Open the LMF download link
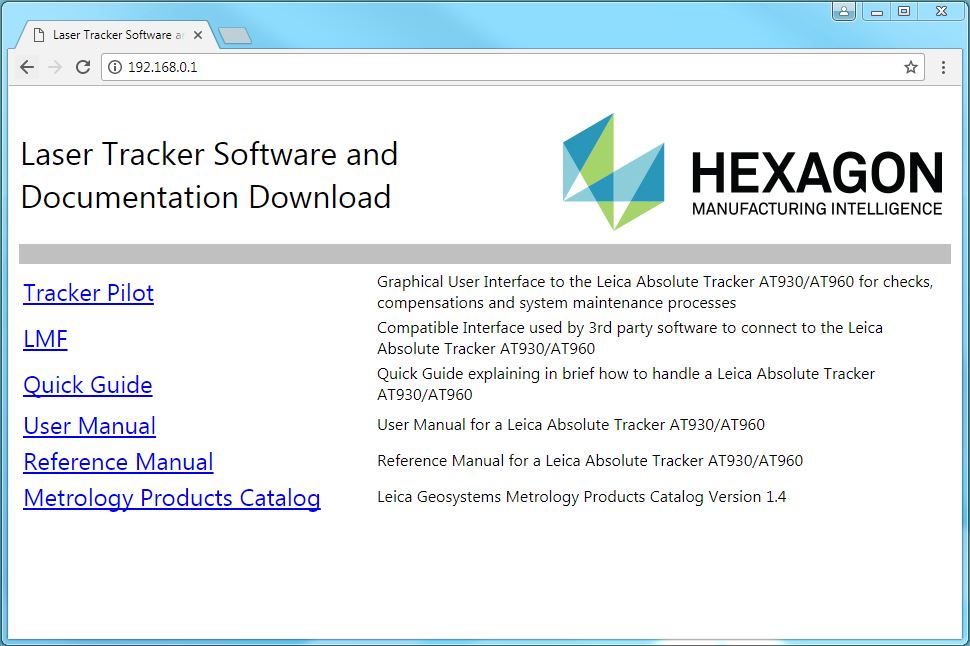970x646 pixels. (45, 339)
